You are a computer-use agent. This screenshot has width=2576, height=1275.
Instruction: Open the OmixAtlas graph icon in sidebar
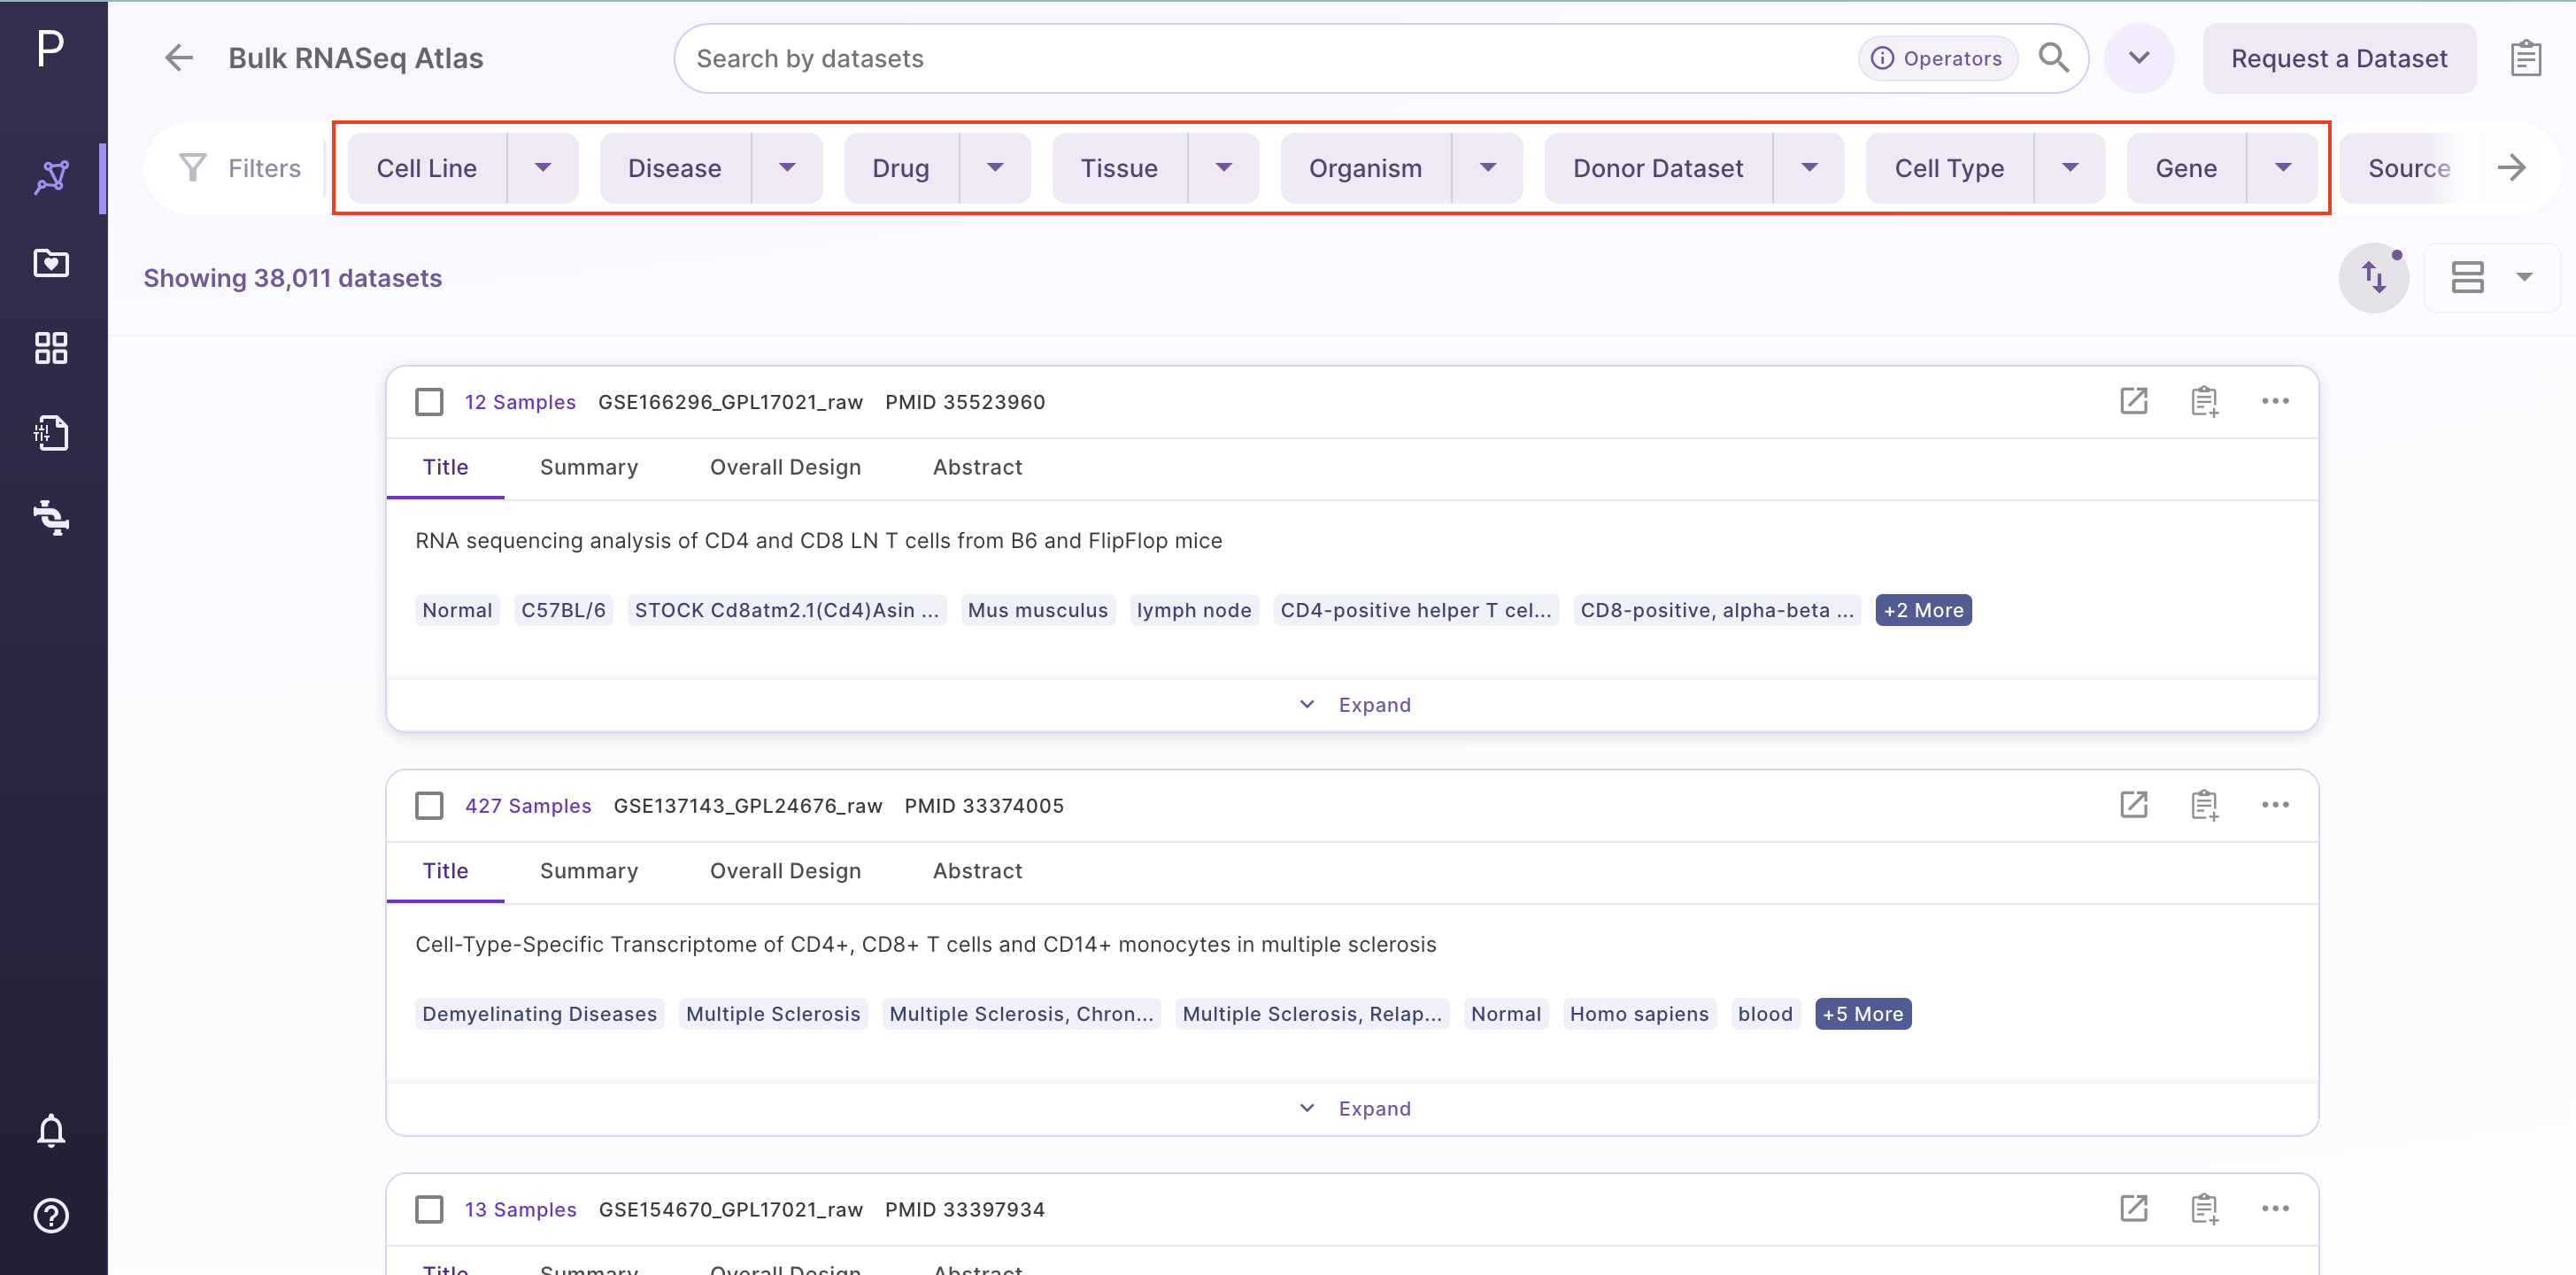pyautogui.click(x=51, y=178)
